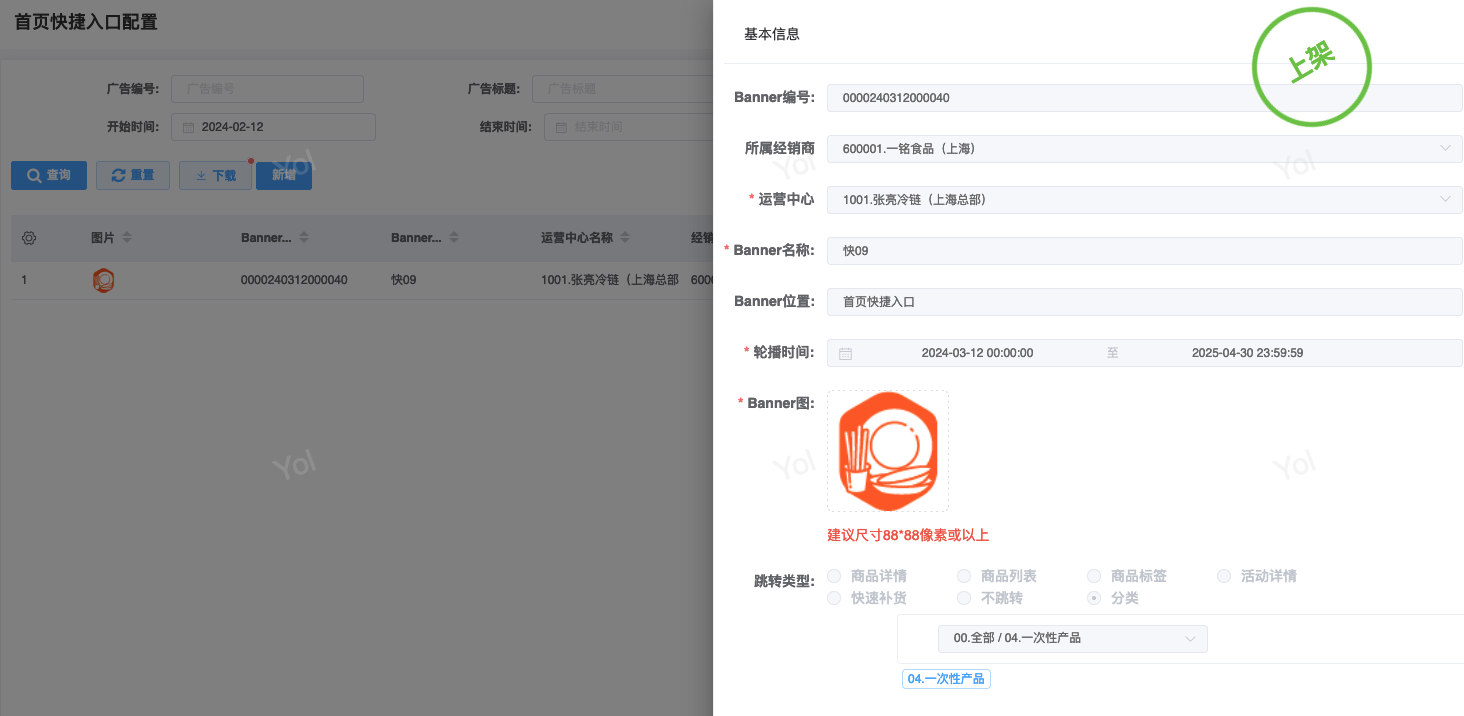Image resolution: width=1464 pixels, height=716 pixels.
Task: Click the settings gear icon in table header
Action: click(x=29, y=238)
